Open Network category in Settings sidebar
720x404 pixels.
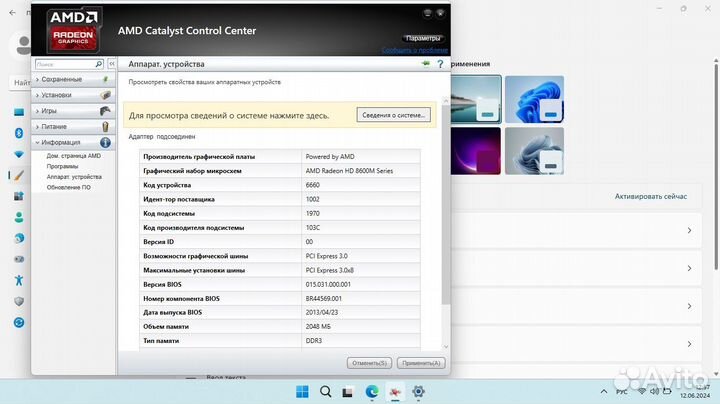point(19,154)
